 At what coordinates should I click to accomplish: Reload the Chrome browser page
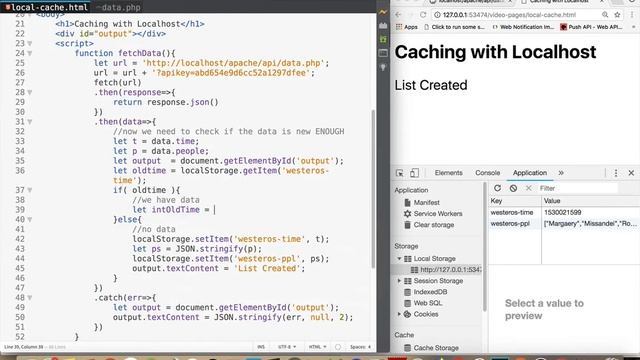coord(423,15)
